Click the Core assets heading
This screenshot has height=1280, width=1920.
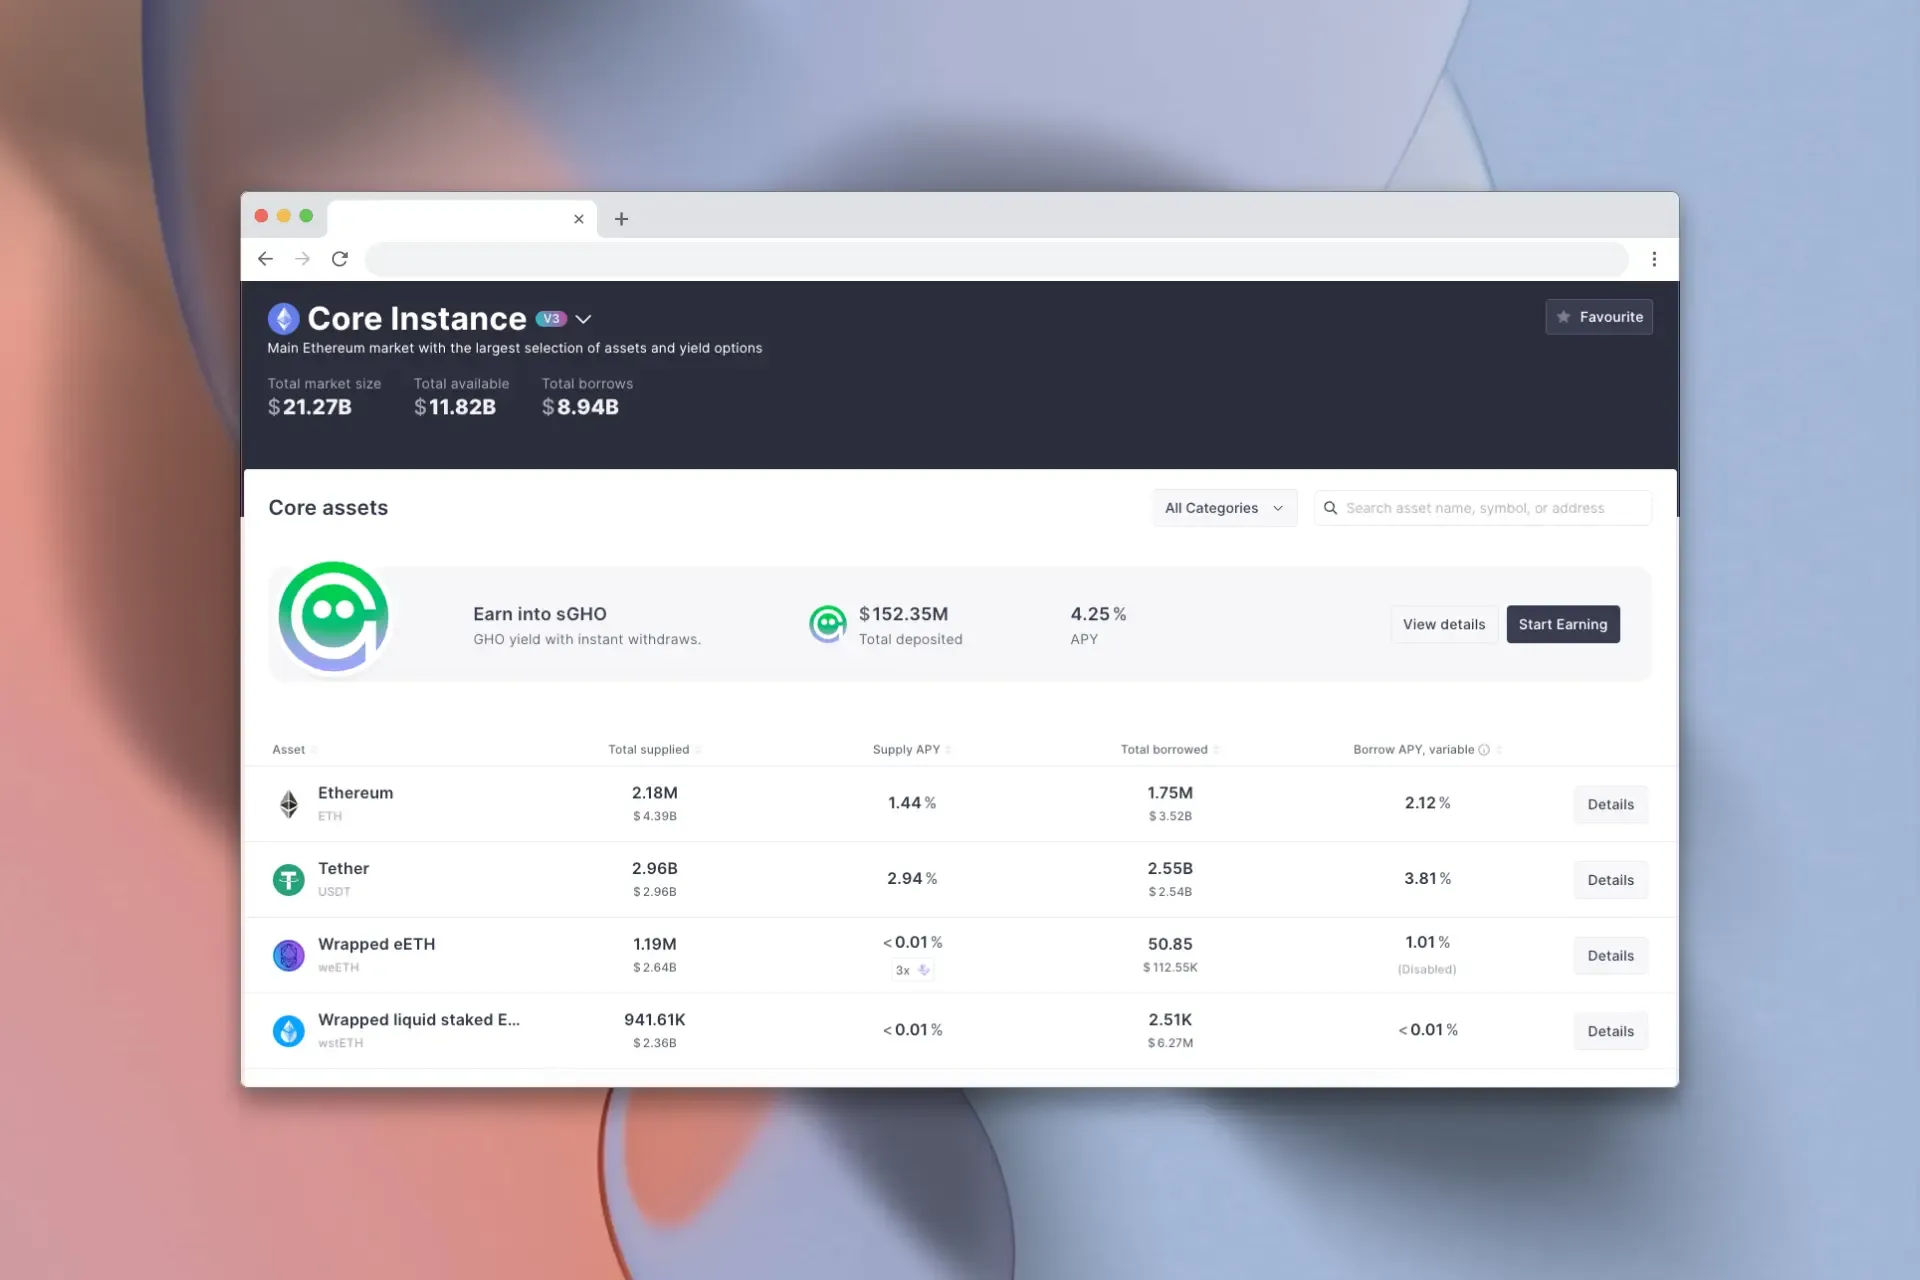coord(328,508)
